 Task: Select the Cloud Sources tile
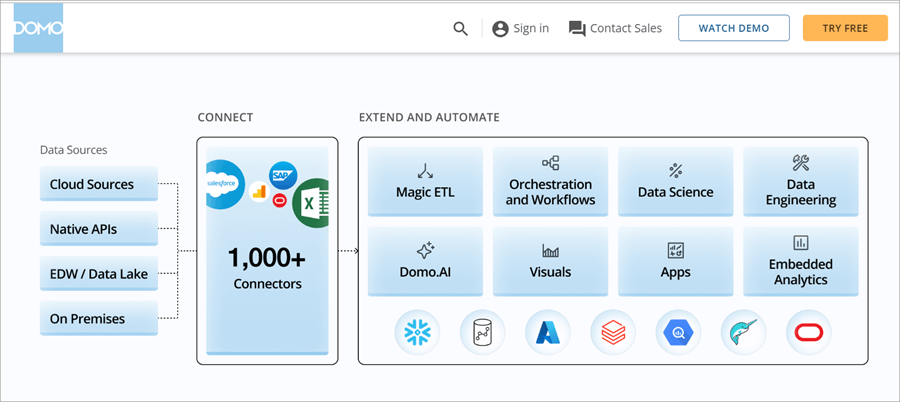tap(99, 184)
